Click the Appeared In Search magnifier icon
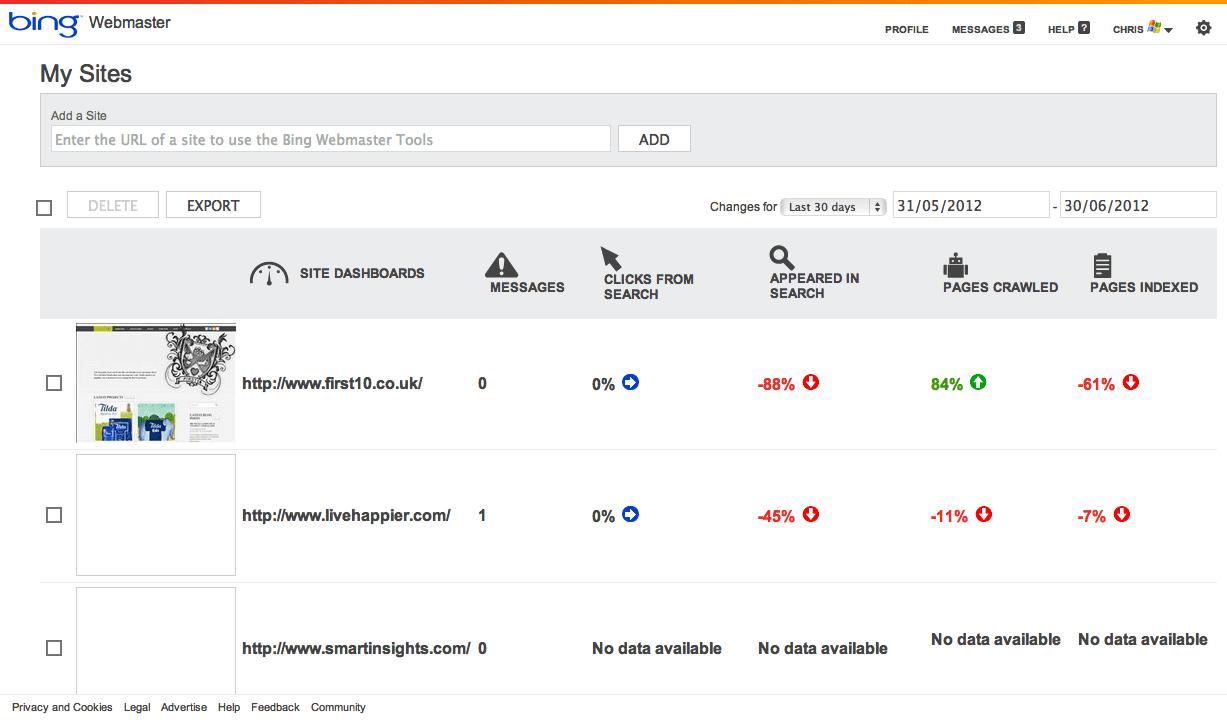 pos(781,258)
